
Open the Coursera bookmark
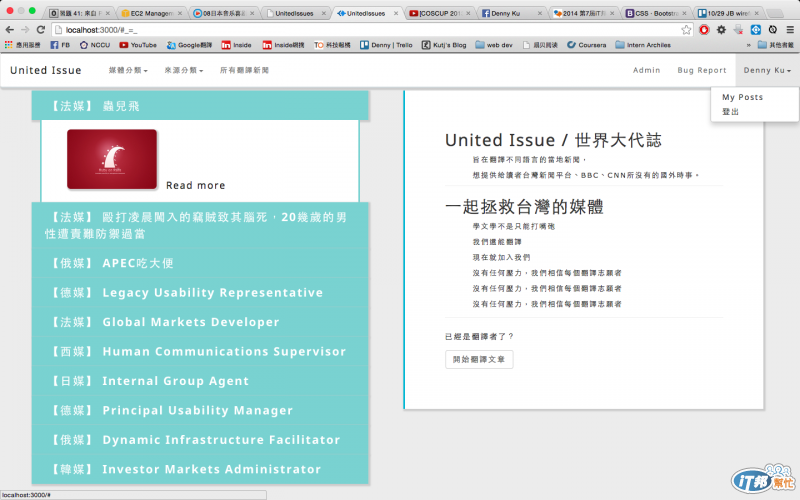[587, 45]
